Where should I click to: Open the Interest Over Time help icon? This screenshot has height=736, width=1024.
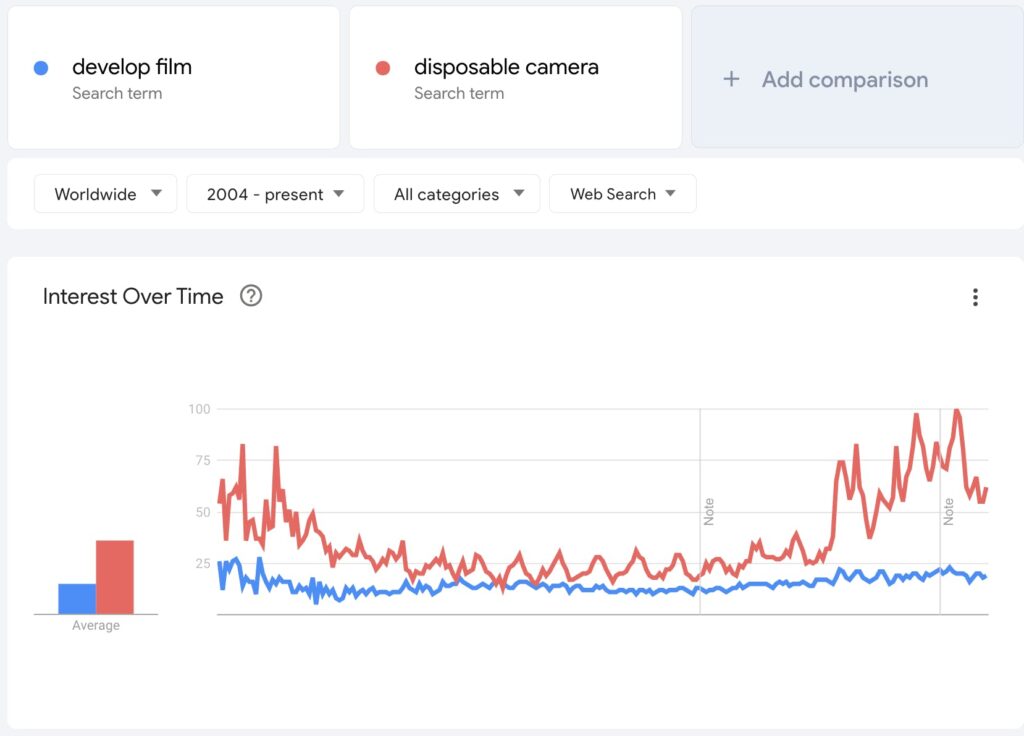coord(251,296)
